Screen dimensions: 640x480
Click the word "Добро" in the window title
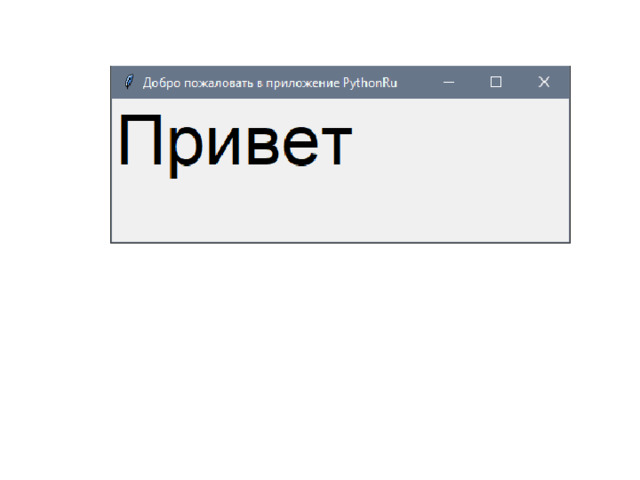[160, 82]
